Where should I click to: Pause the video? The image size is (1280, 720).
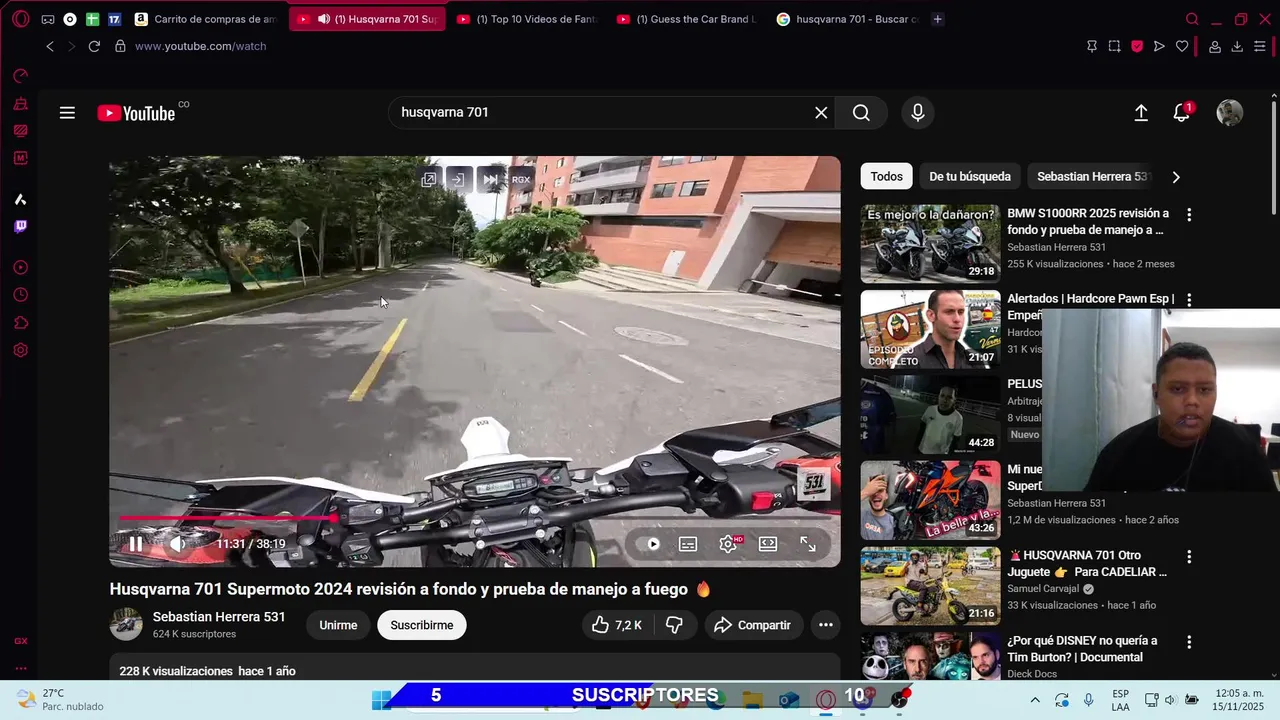(135, 544)
